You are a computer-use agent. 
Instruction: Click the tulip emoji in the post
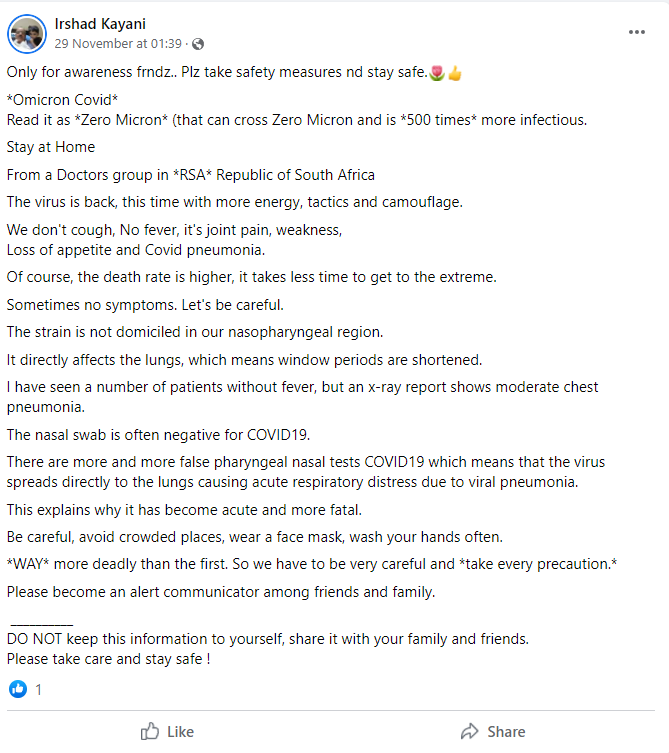pyautogui.click(x=436, y=73)
